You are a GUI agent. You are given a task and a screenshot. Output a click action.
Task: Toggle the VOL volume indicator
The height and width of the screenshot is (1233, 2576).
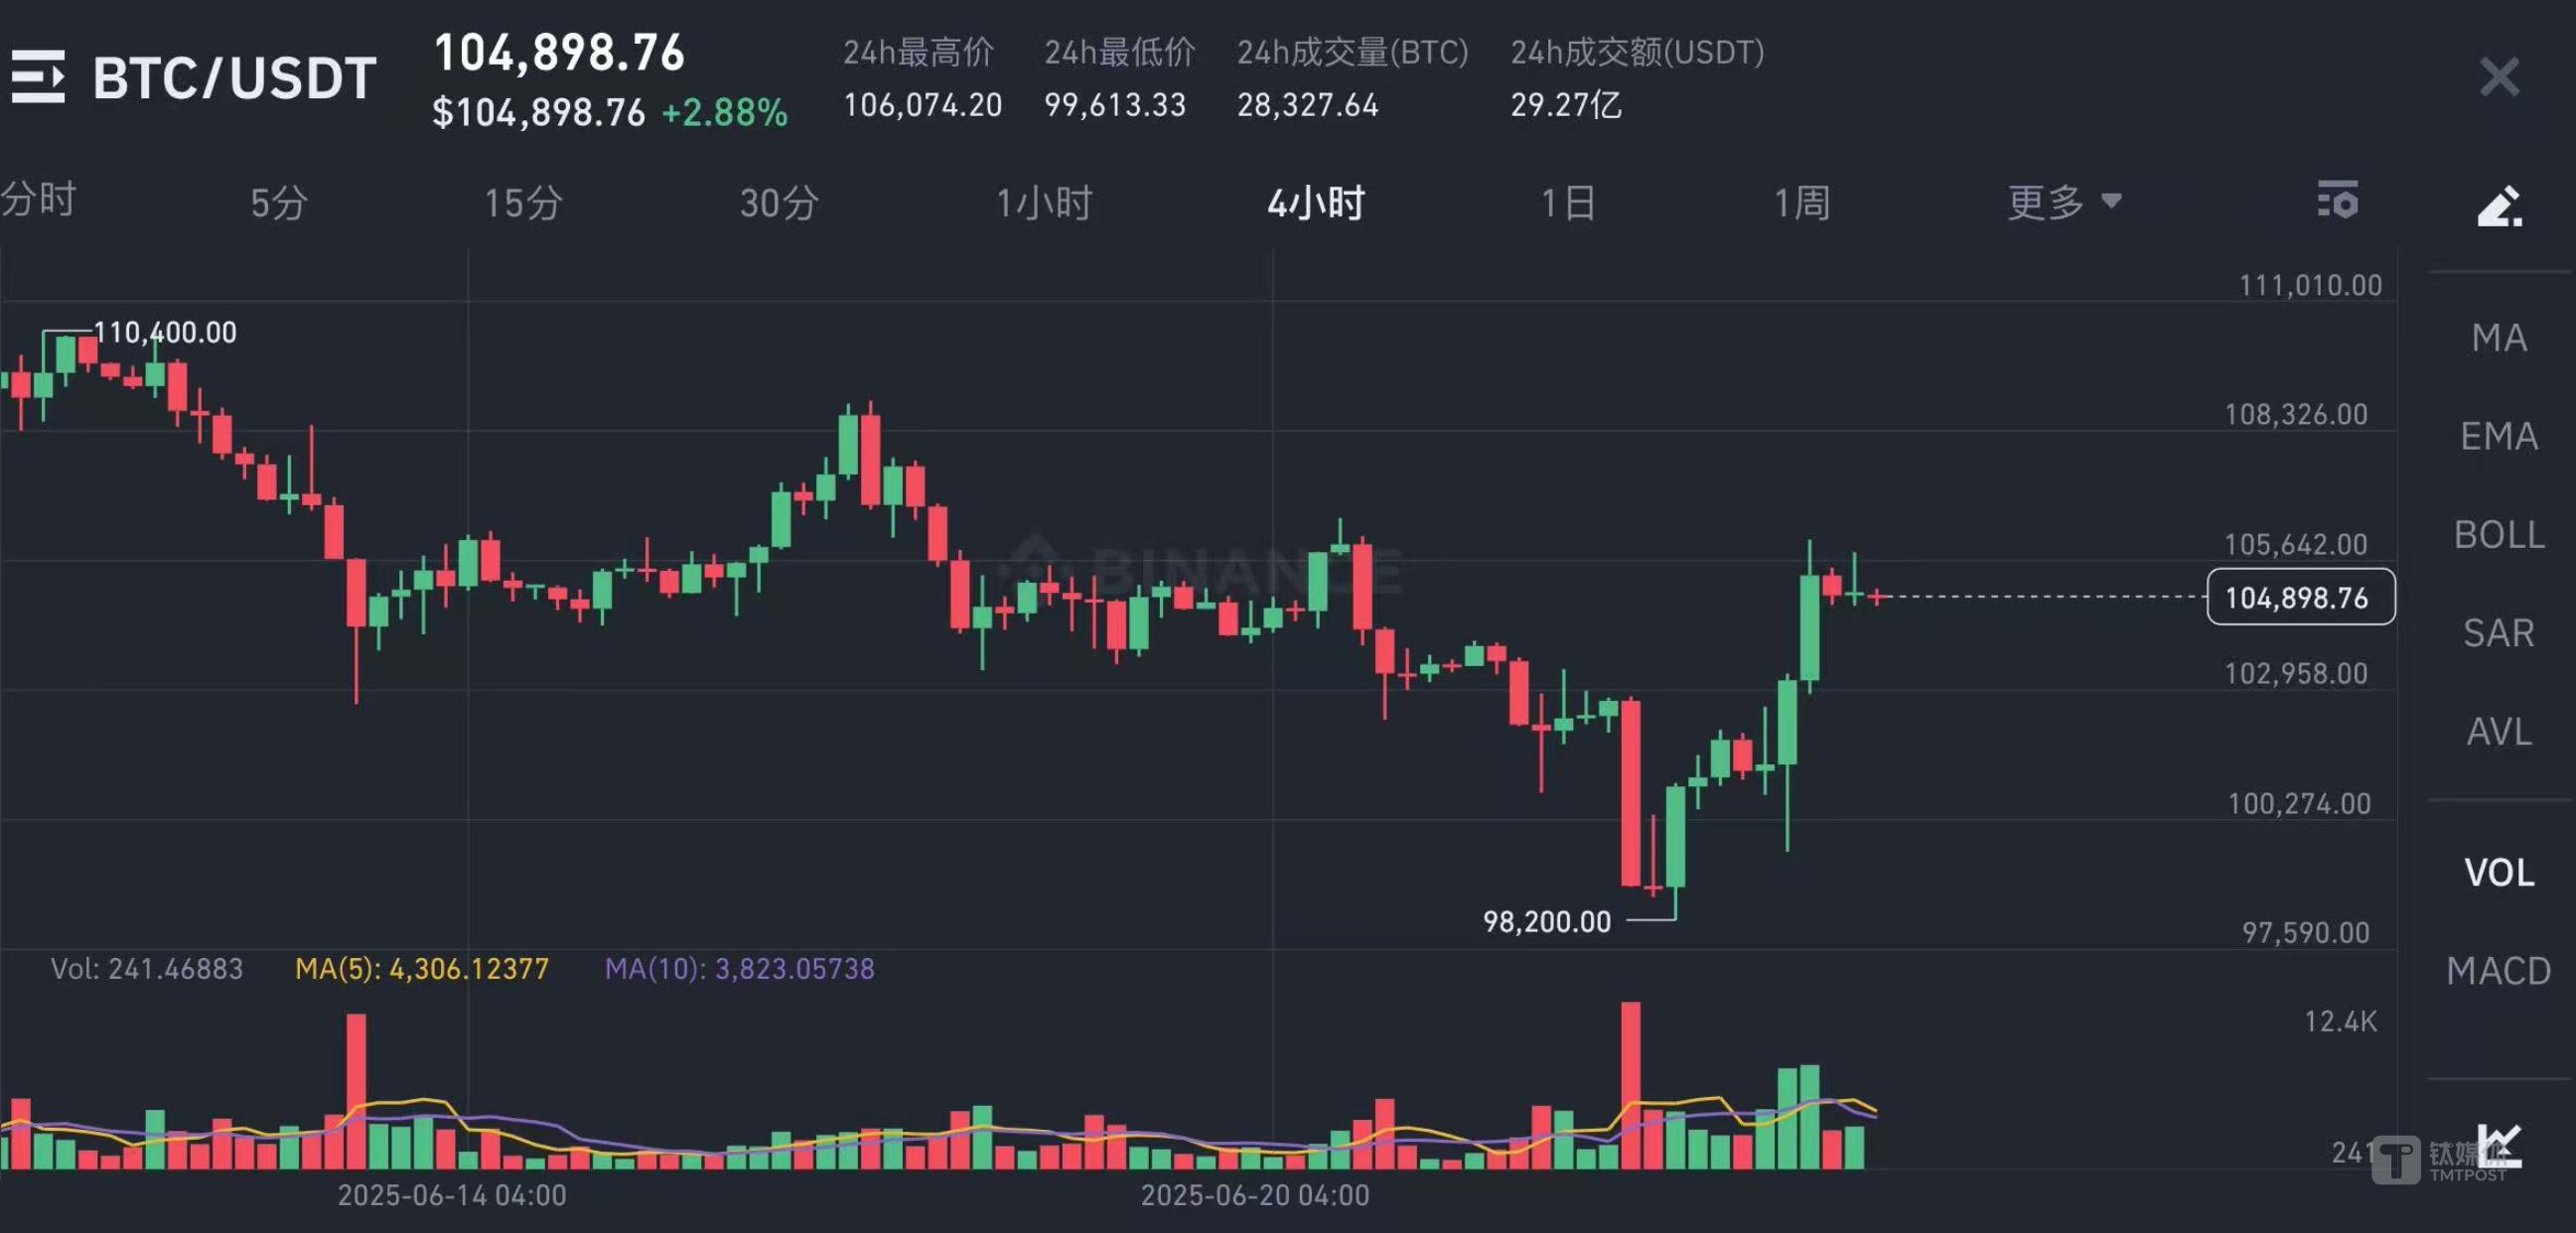[2499, 872]
